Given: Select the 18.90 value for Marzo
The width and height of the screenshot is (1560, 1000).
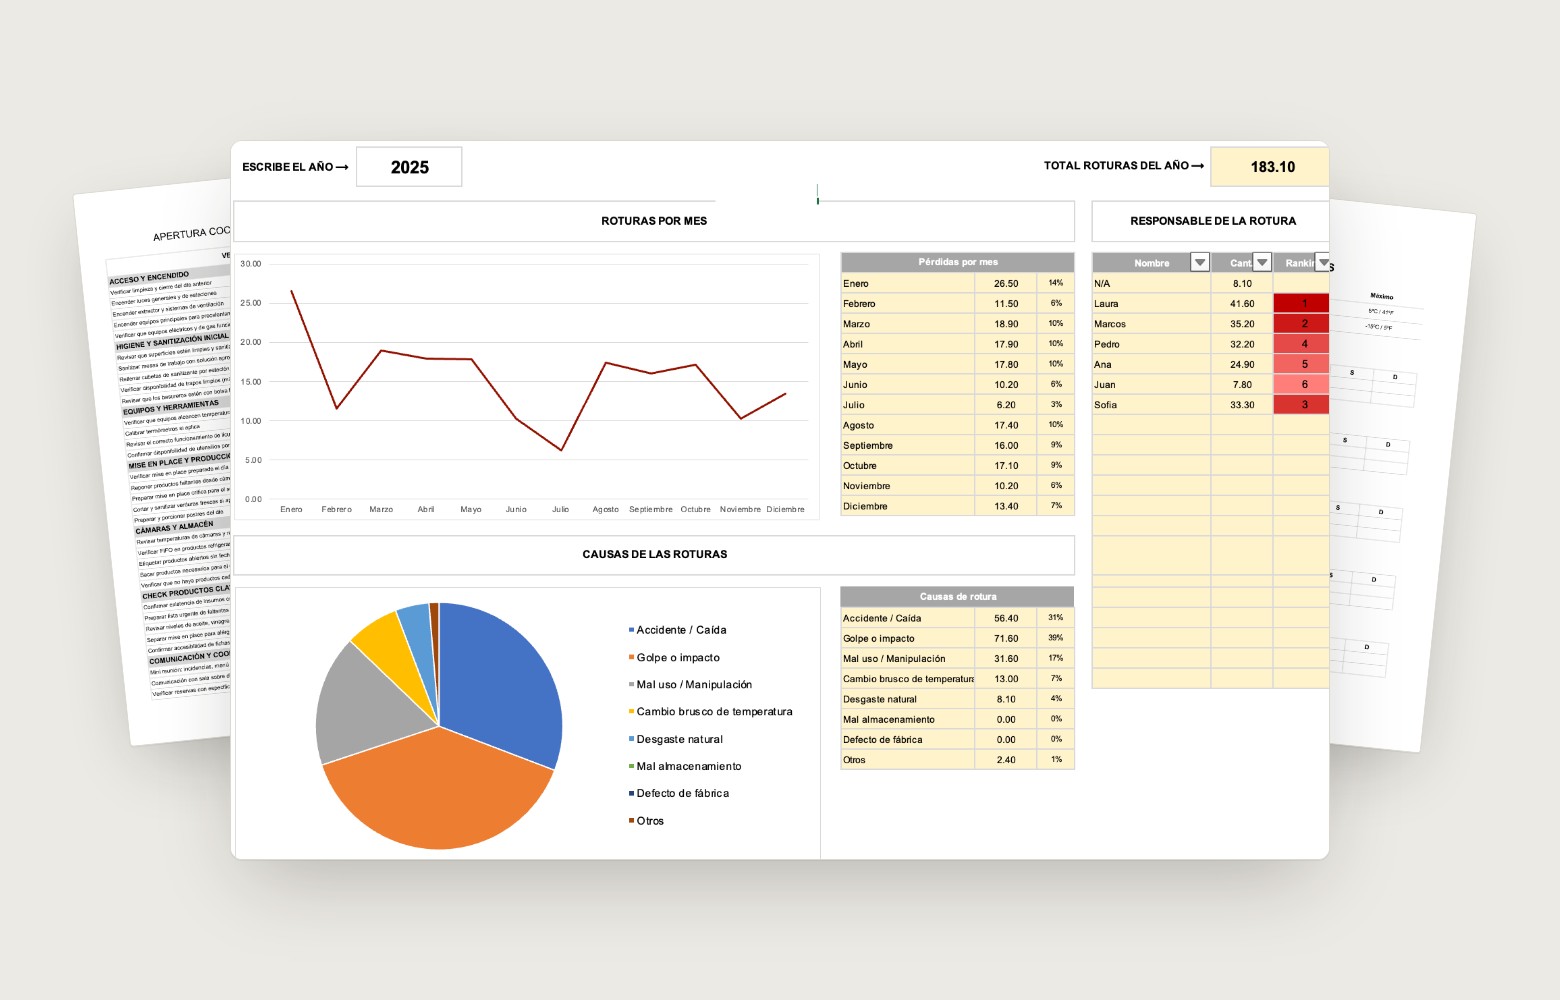Looking at the screenshot, I should (1006, 324).
